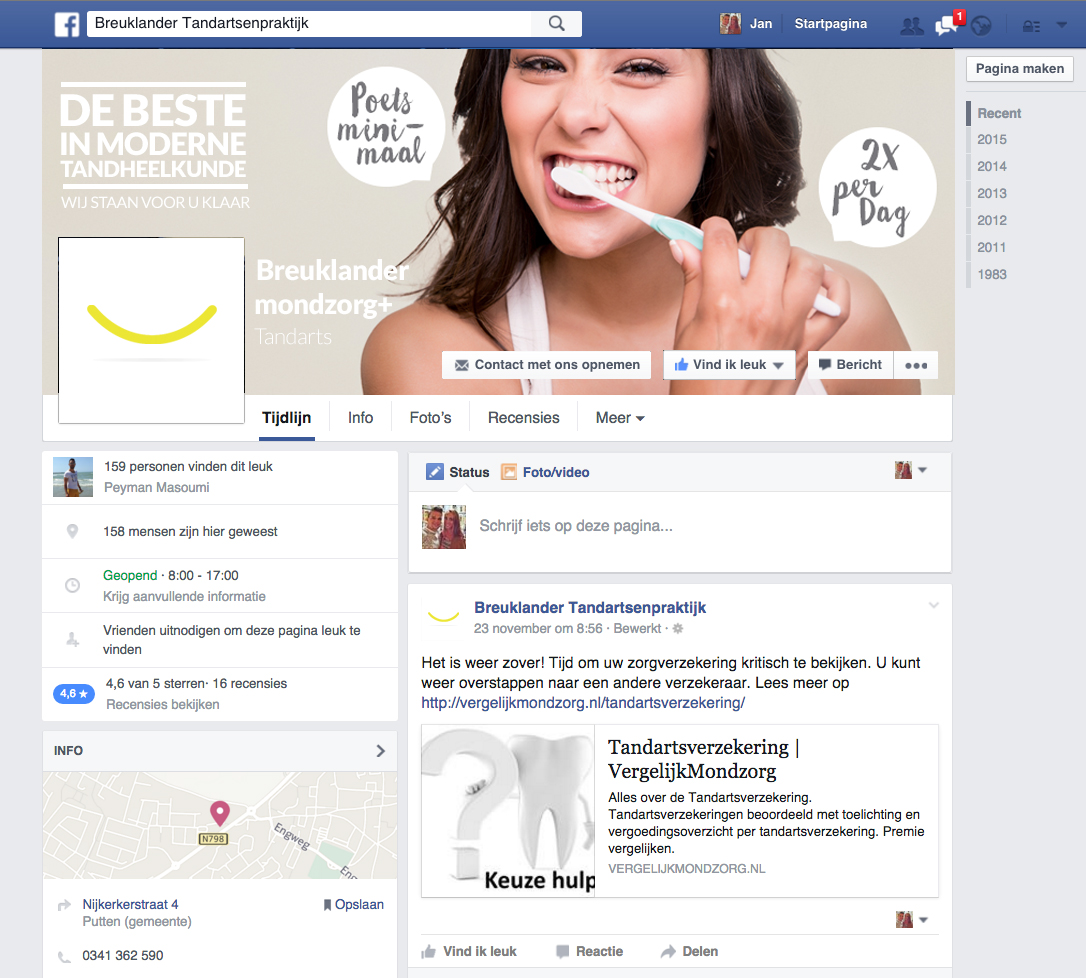Image resolution: width=1086 pixels, height=978 pixels.
Task: Click Jan's profile picture in top bar
Action: point(730,24)
